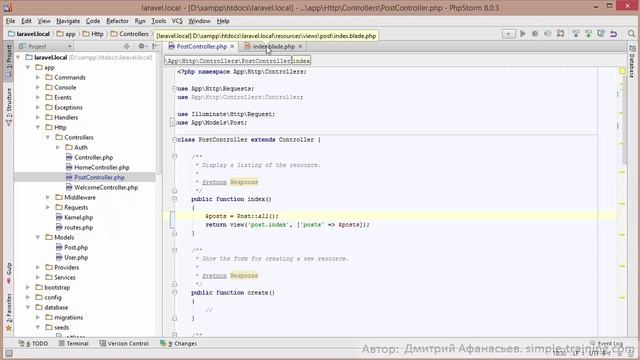640x360 pixels.
Task: Click the index breadcrumb in the editor path
Action: tap(301, 61)
